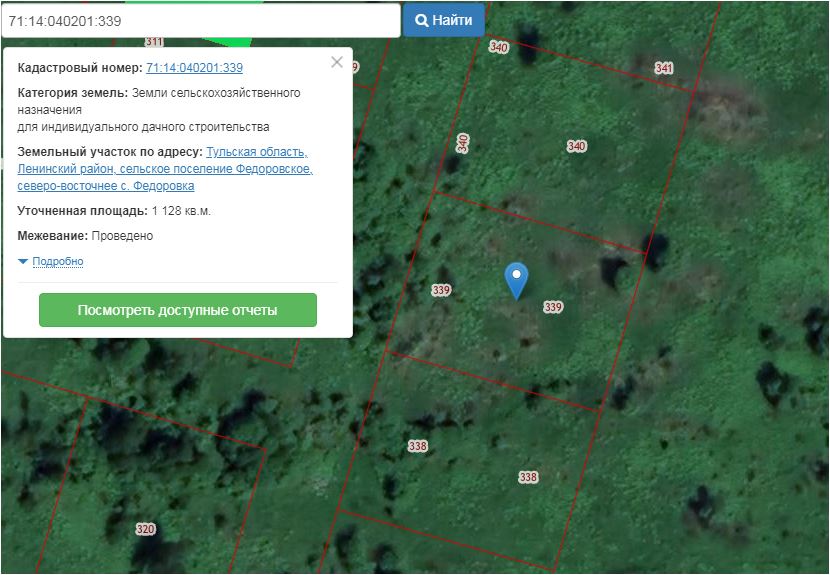Click the blue location pin marker
830x575 pixels.
coord(516,279)
